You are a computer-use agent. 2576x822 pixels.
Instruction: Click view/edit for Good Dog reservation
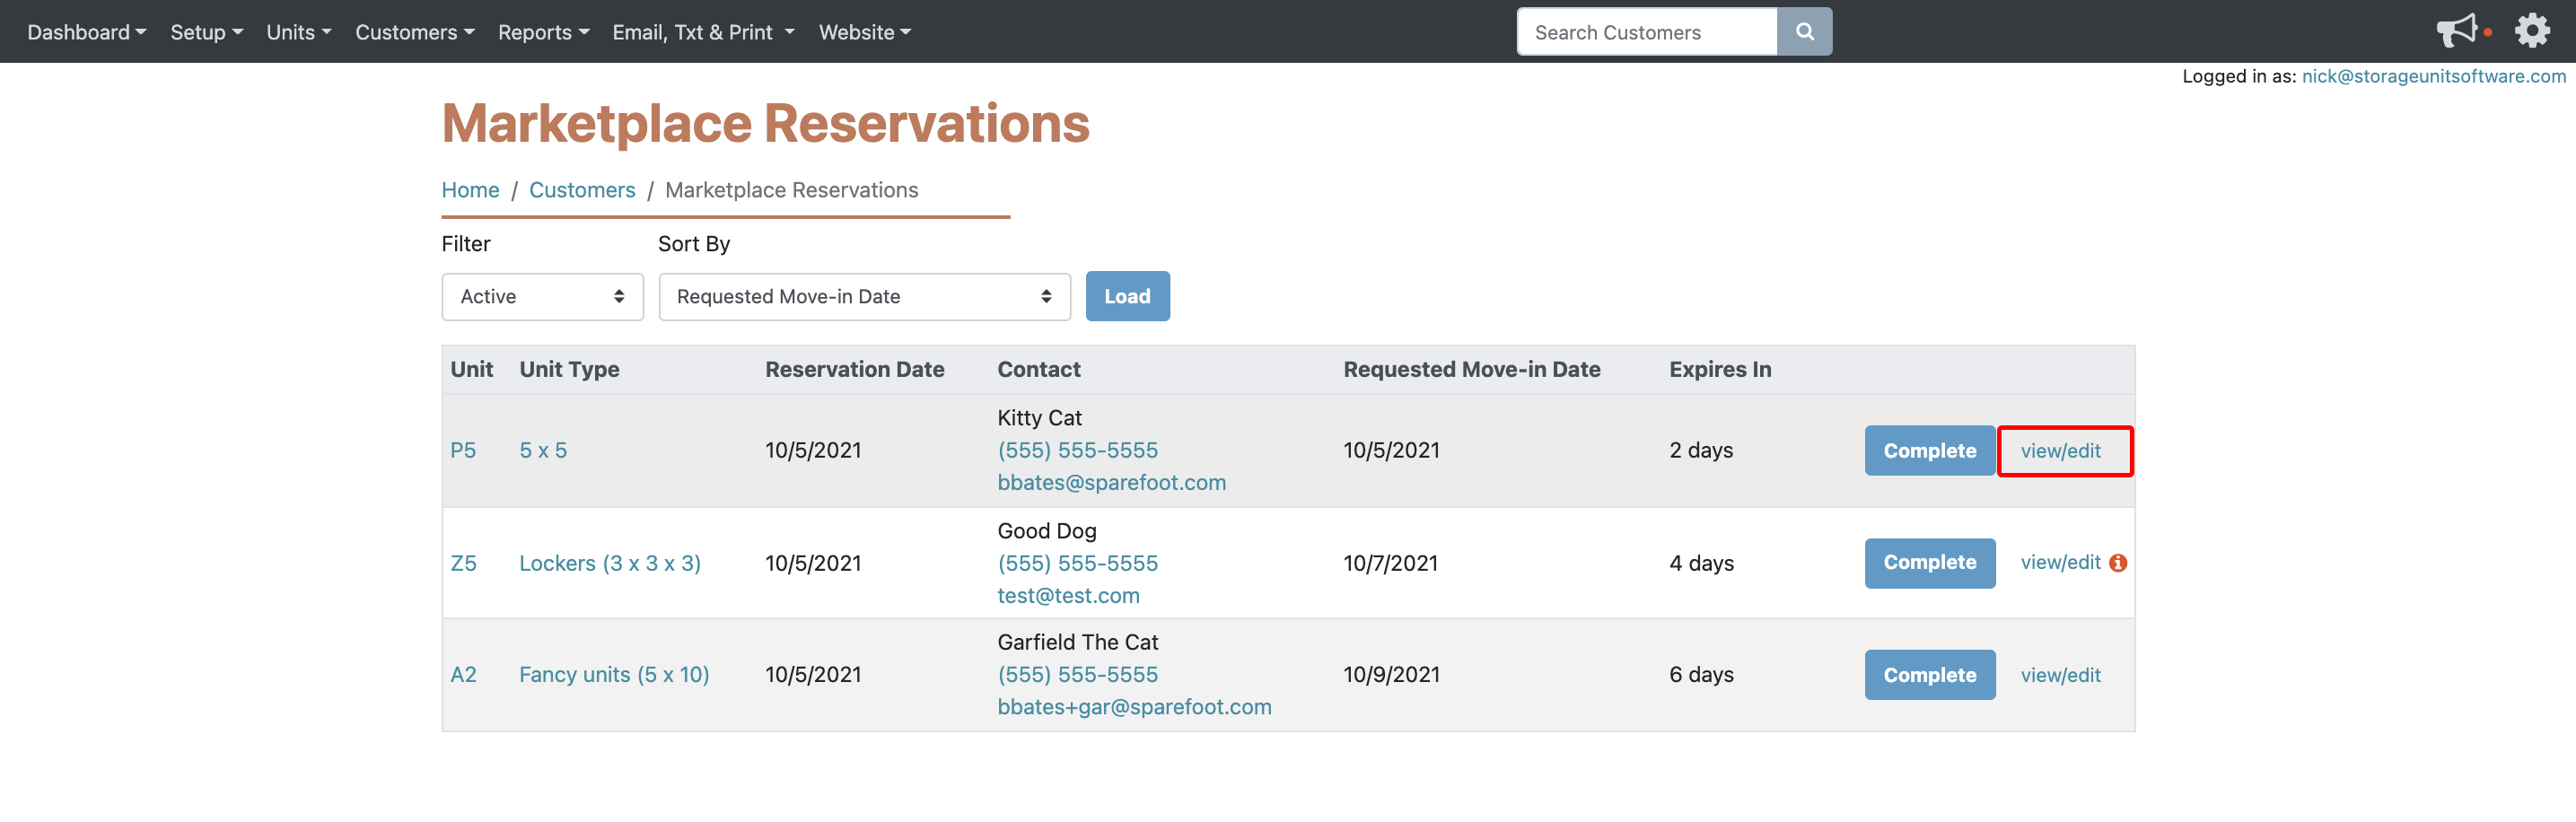(x=2060, y=563)
